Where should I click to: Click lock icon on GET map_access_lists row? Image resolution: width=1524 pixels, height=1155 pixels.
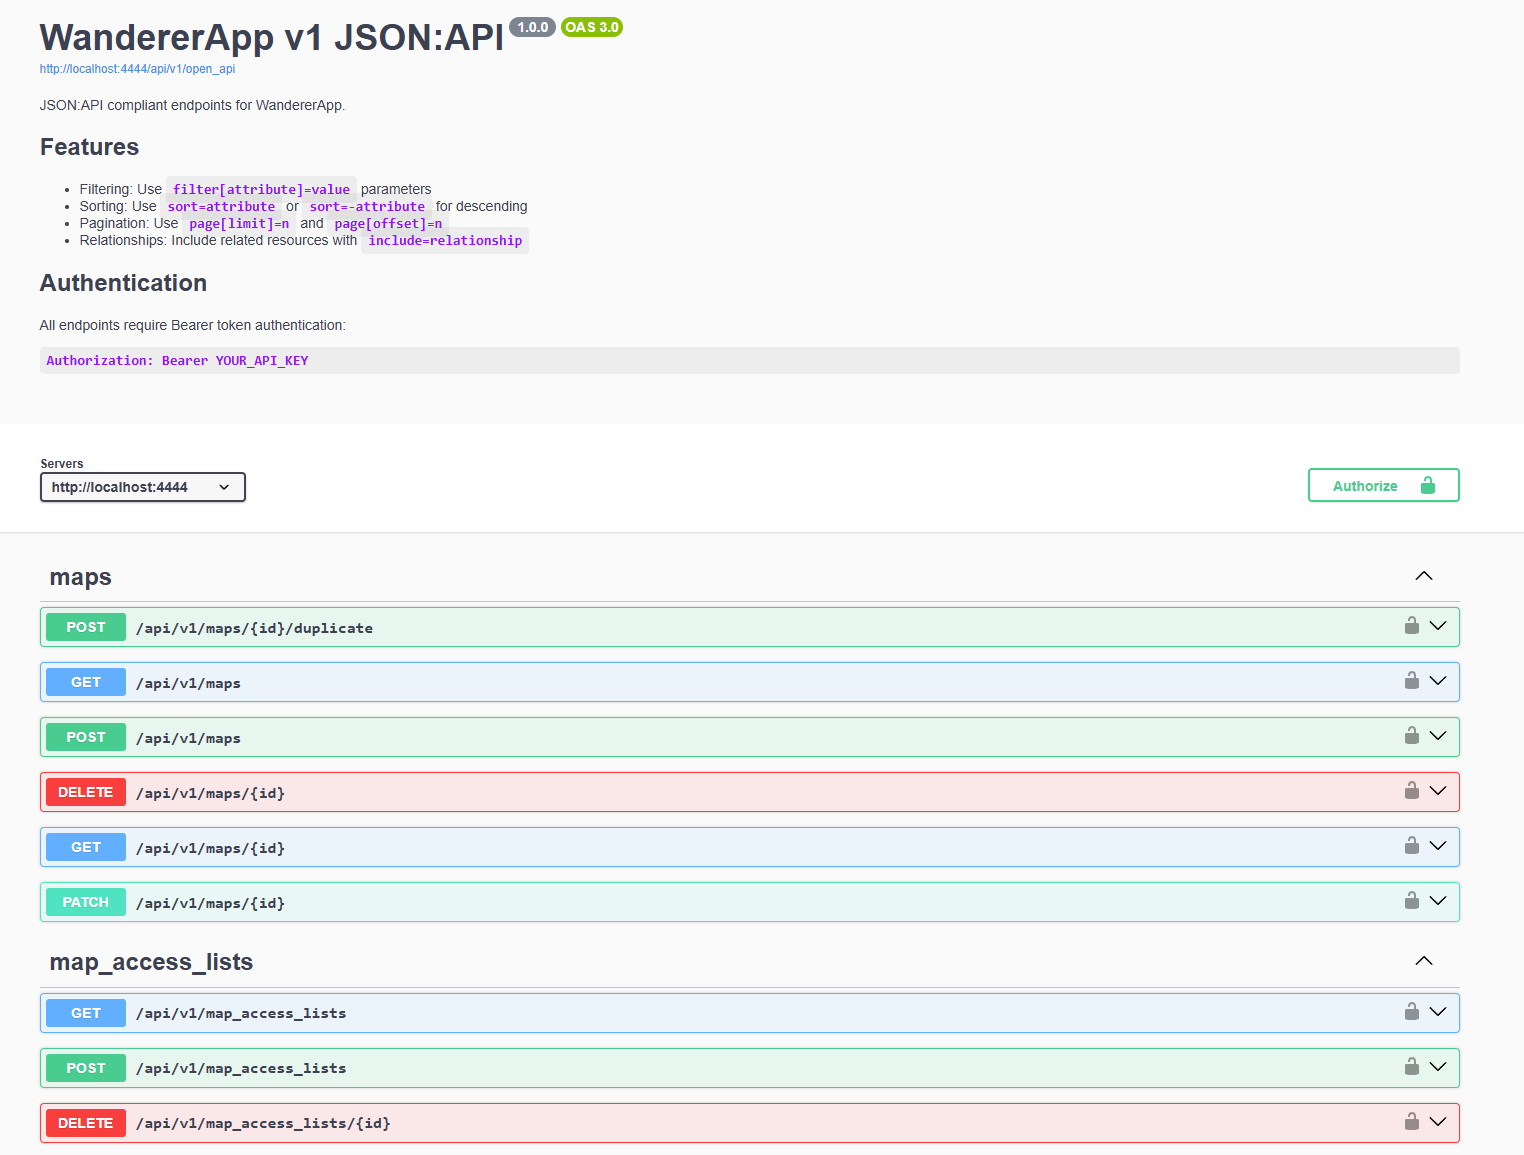coord(1411,1012)
